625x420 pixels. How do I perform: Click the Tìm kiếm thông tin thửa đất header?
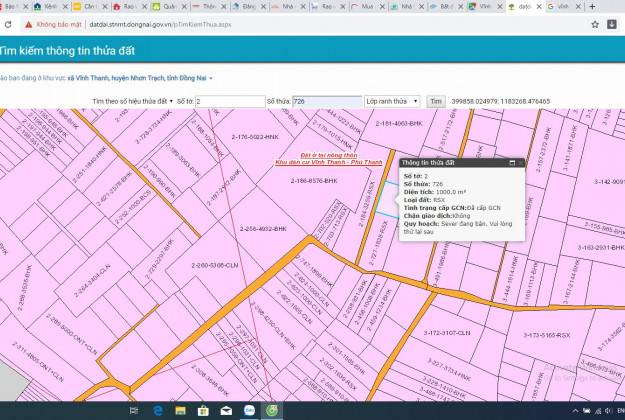point(67,49)
